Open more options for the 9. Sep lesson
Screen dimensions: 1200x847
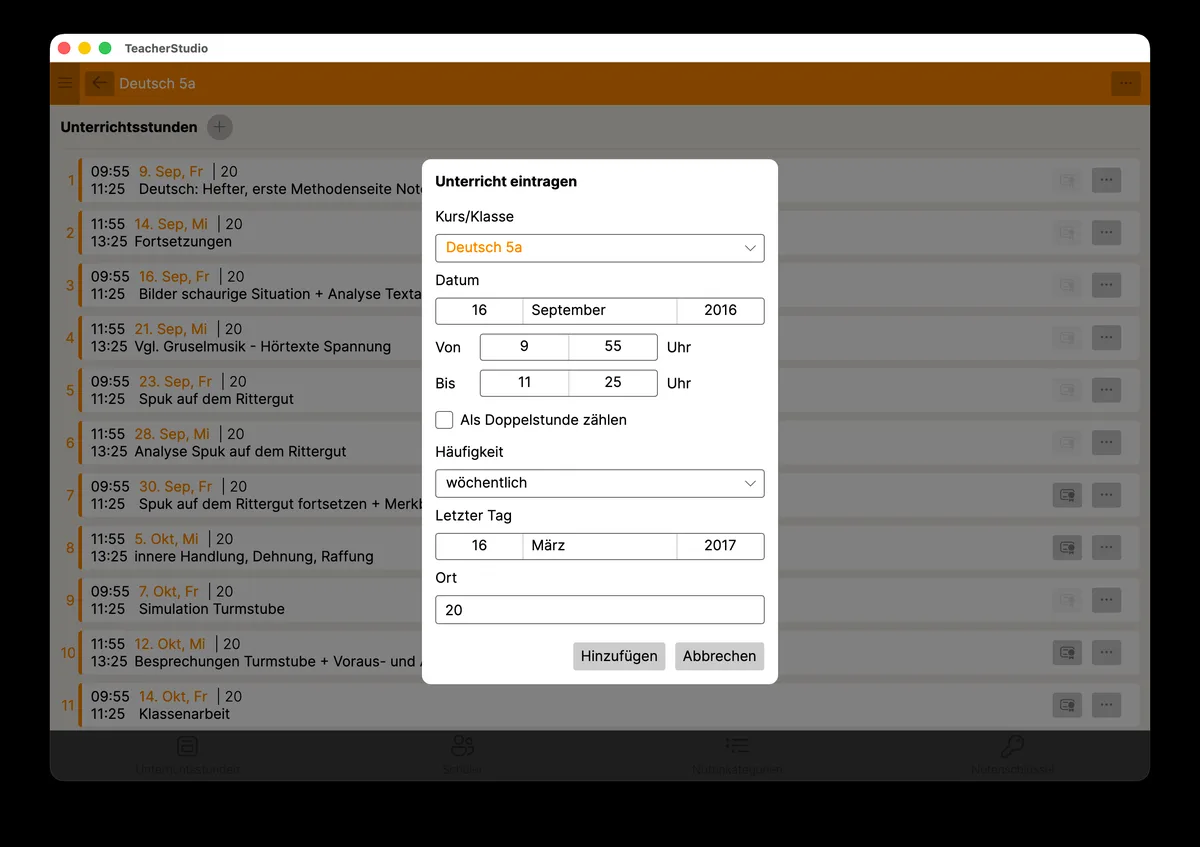coord(1106,180)
